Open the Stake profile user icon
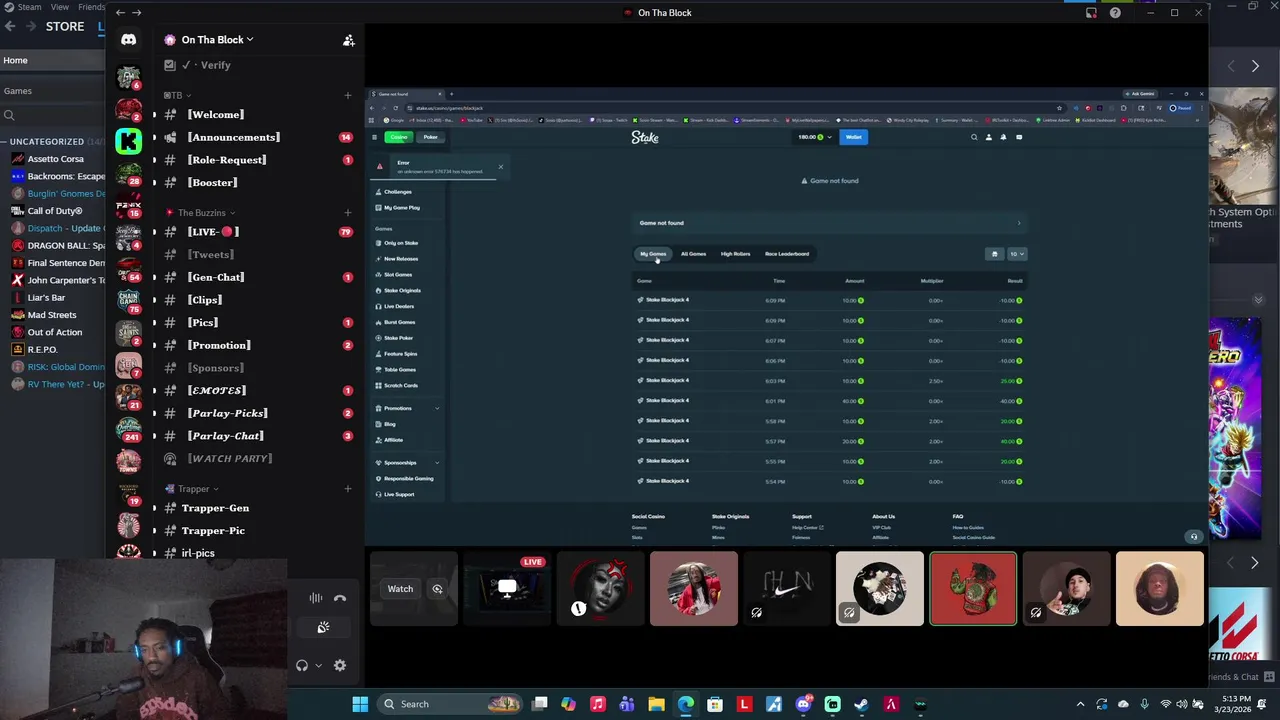Viewport: 1280px width, 720px height. tap(989, 137)
